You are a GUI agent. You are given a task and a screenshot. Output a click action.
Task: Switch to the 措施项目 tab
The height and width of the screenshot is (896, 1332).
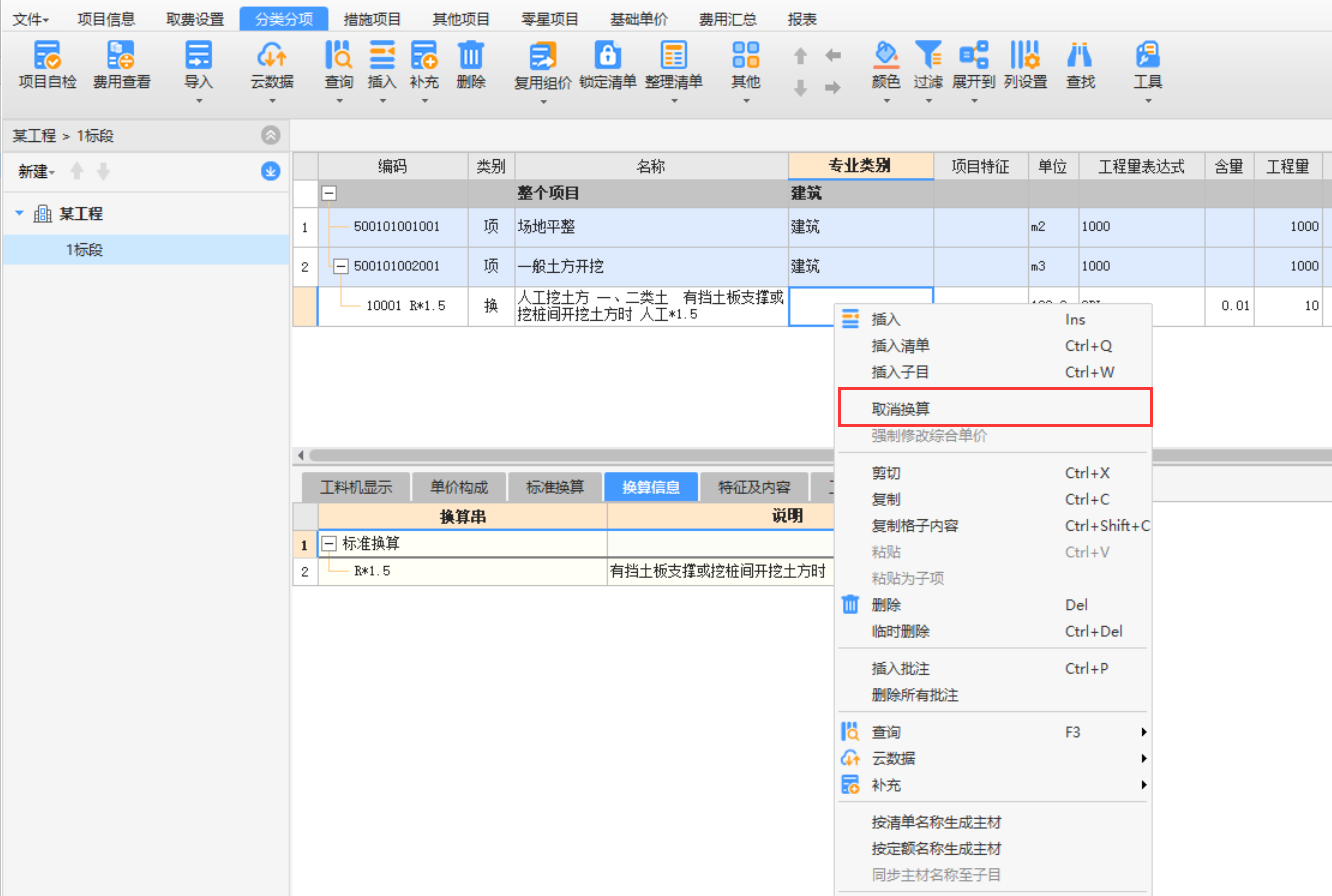tap(372, 19)
